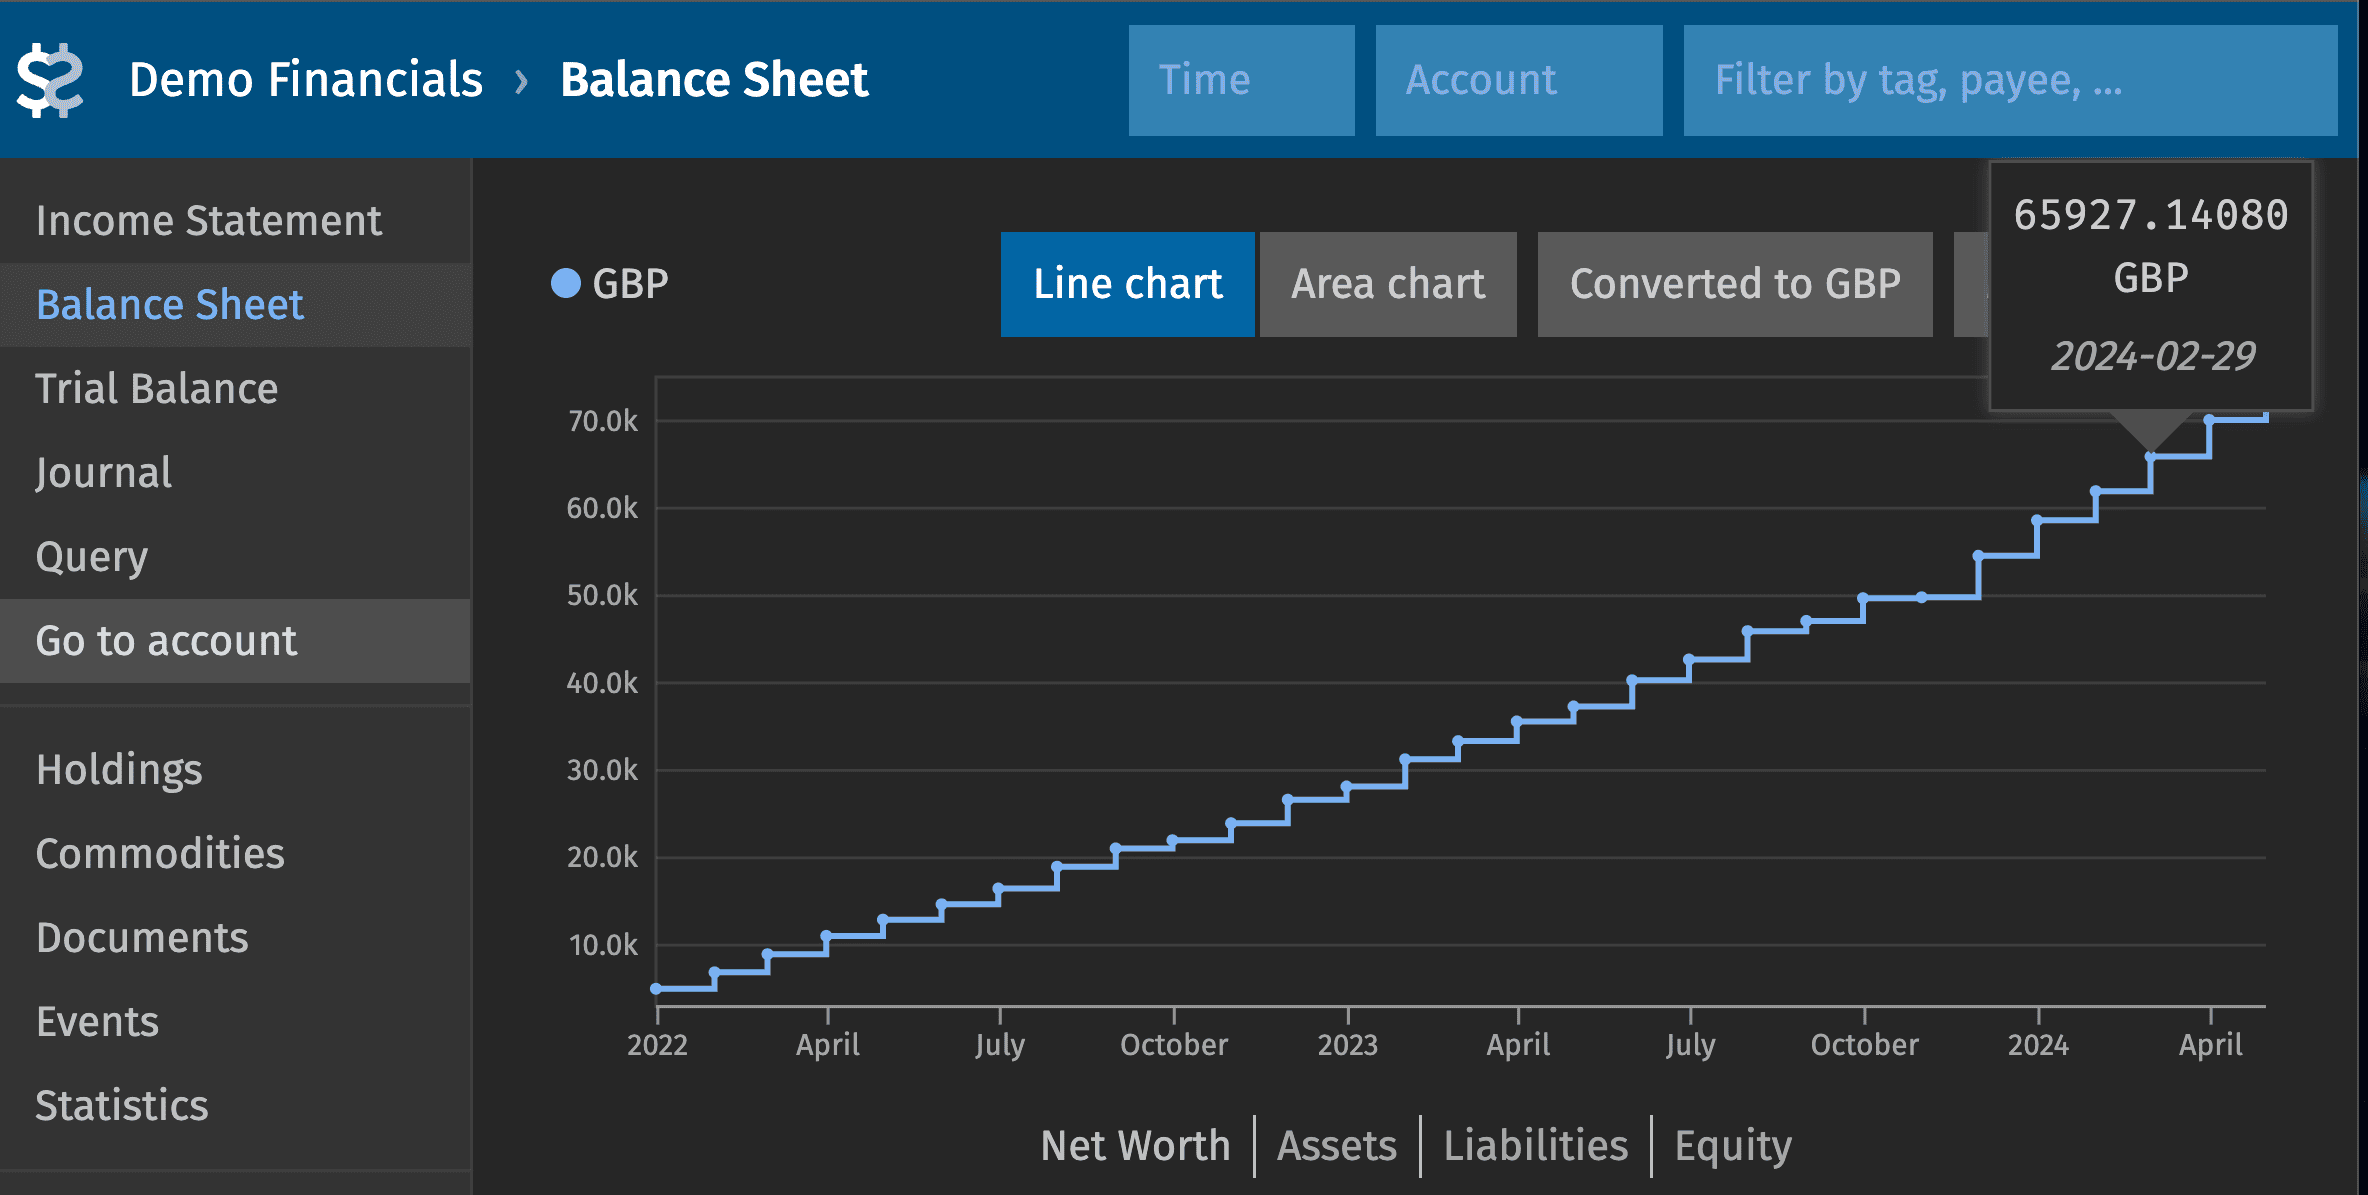Viewport: 2368px width, 1195px height.
Task: Select the Net Worth chart
Action: 1136,1146
